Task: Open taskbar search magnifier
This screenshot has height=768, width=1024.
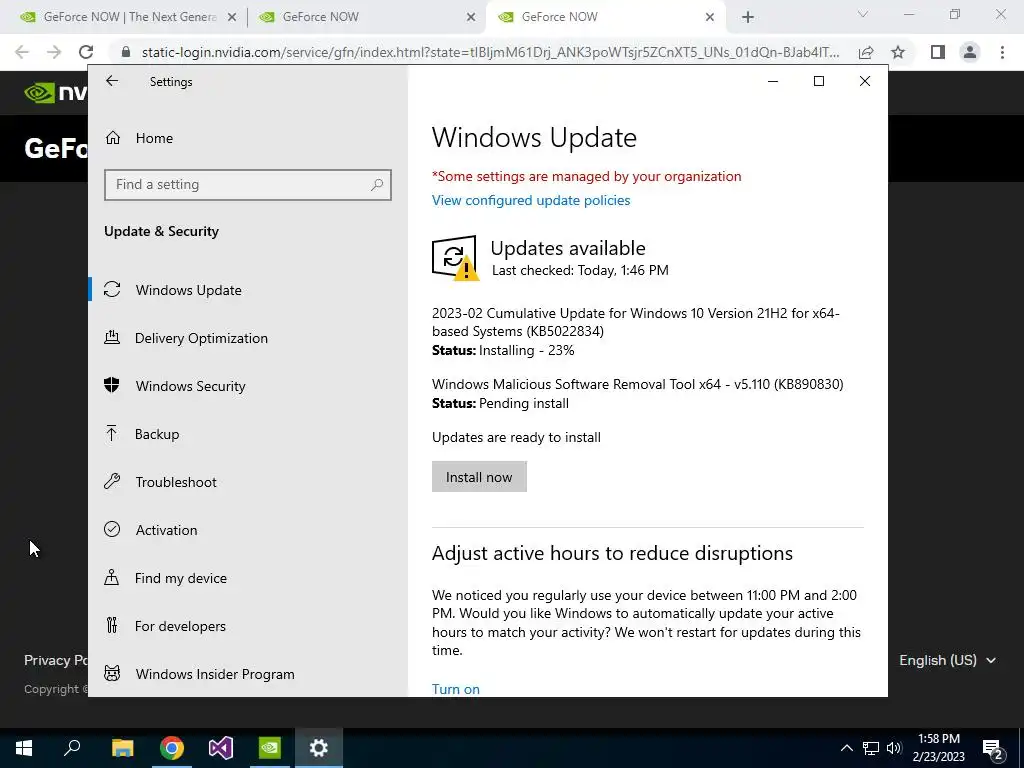Action: (x=72, y=748)
